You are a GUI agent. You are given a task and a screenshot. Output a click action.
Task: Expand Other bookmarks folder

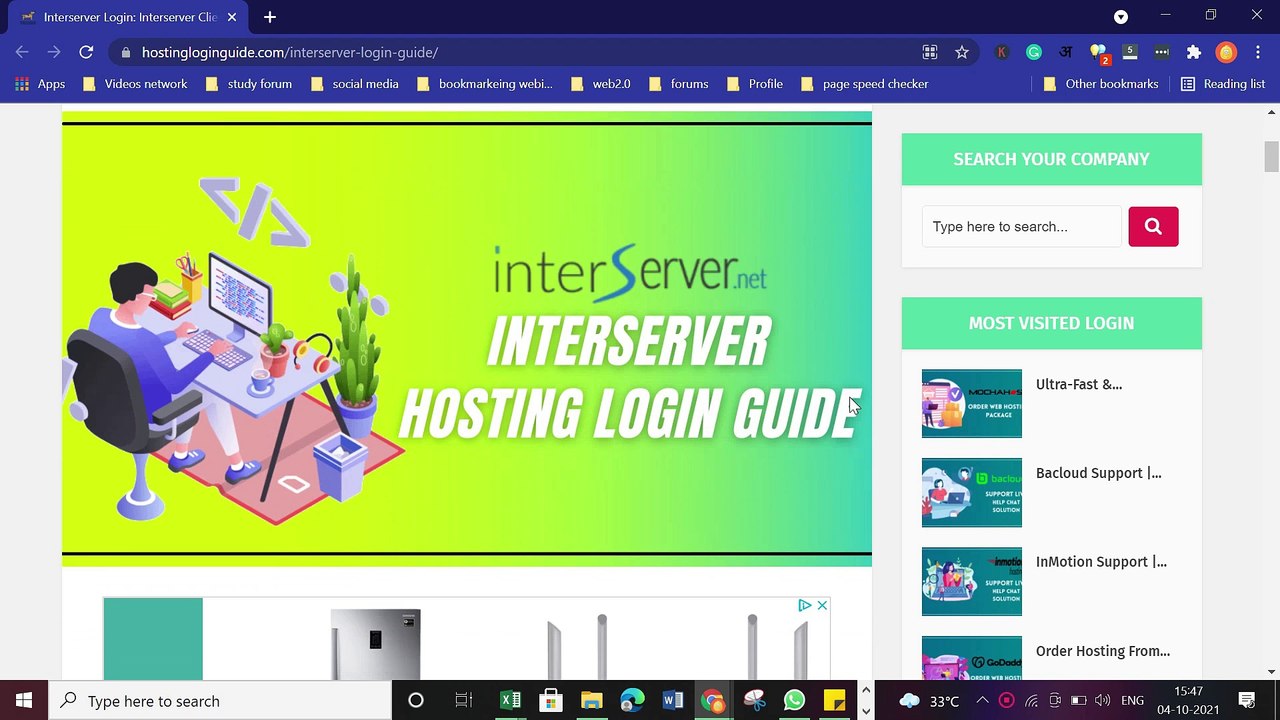(1101, 84)
